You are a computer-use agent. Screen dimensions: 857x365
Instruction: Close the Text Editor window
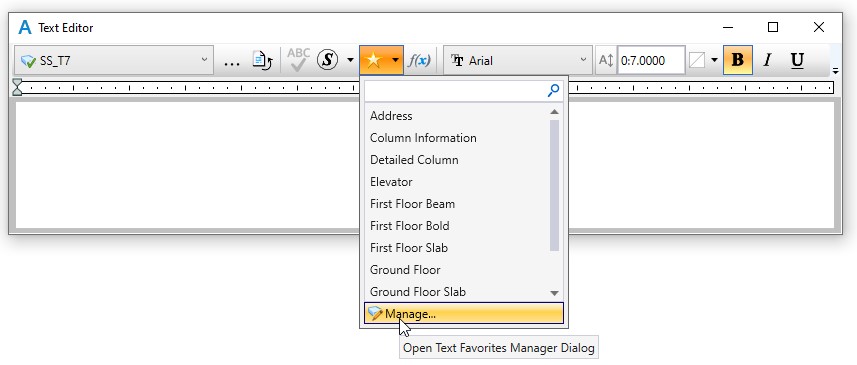819,27
